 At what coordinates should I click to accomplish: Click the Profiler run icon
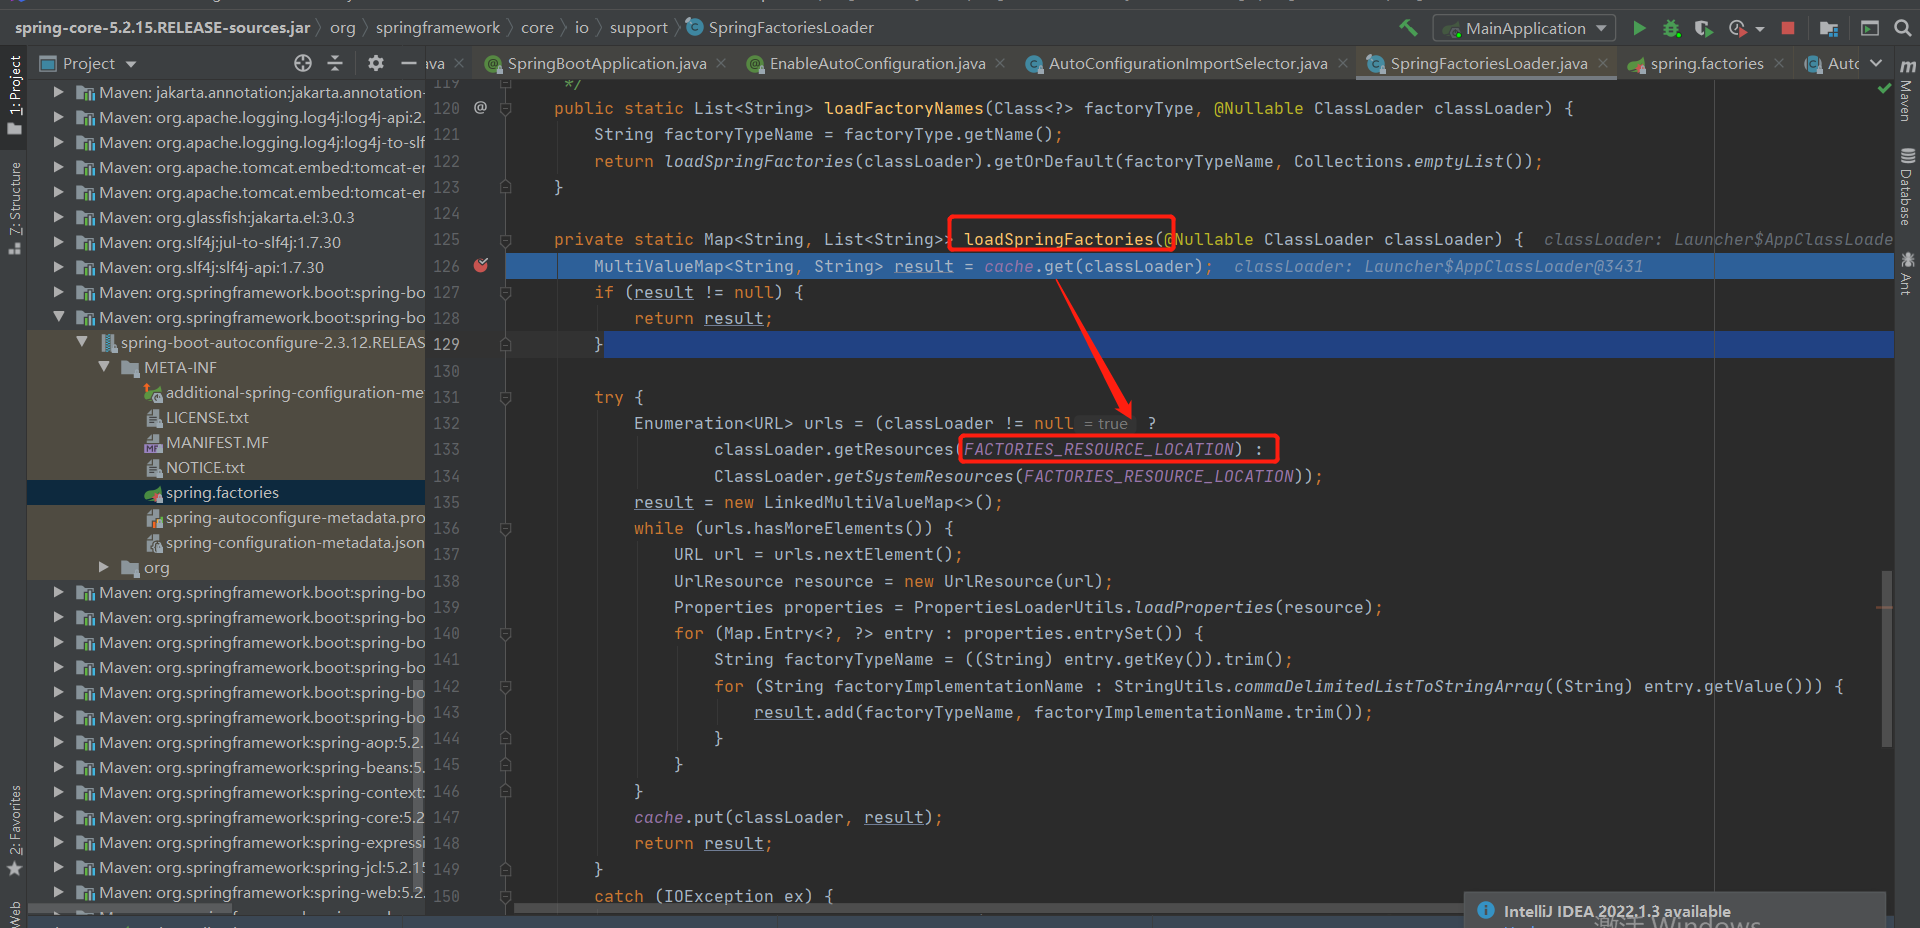(1738, 28)
